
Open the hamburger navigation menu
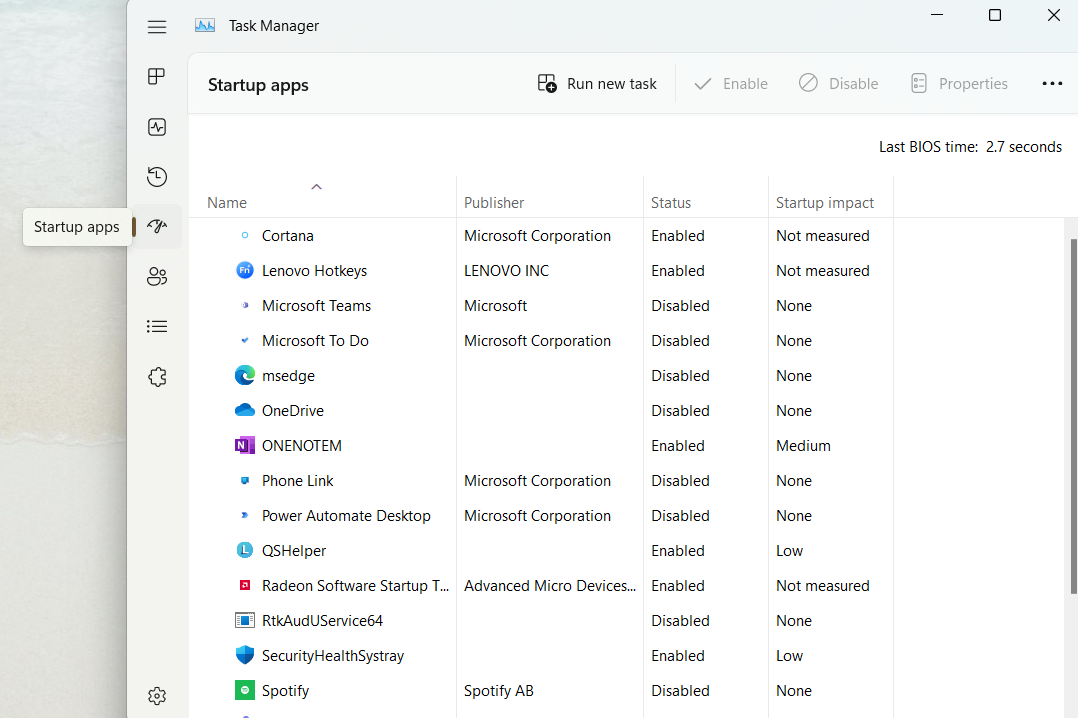(x=157, y=27)
